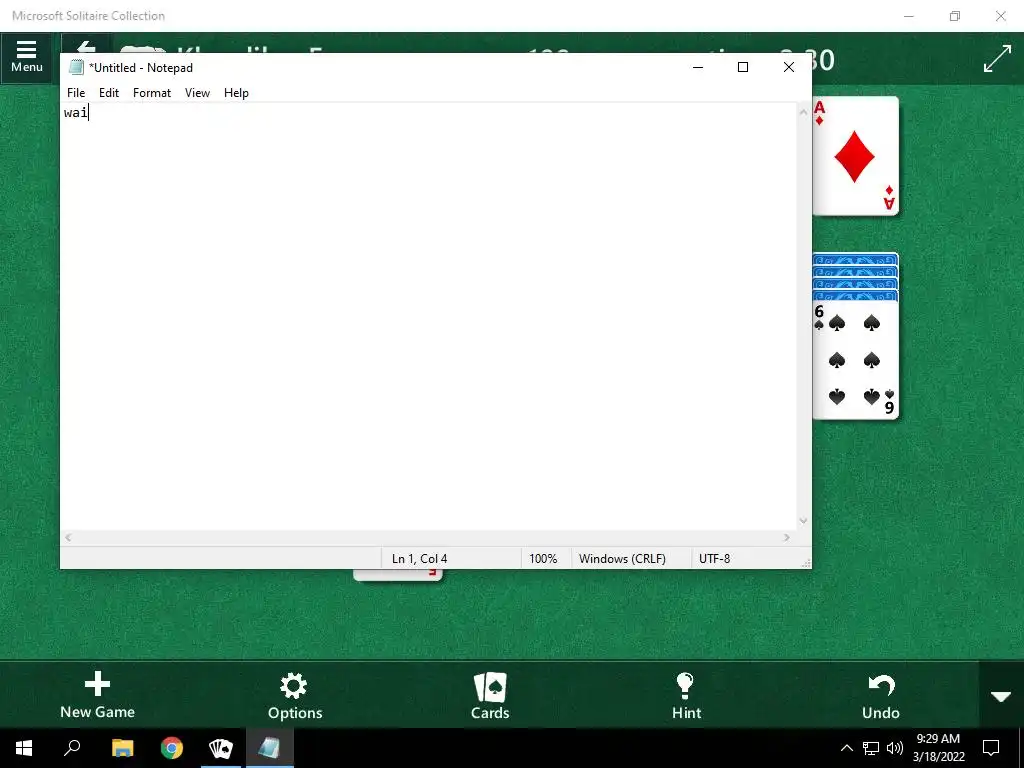1024x768 pixels.
Task: Start a New Game in Solitaire
Action: 97,696
